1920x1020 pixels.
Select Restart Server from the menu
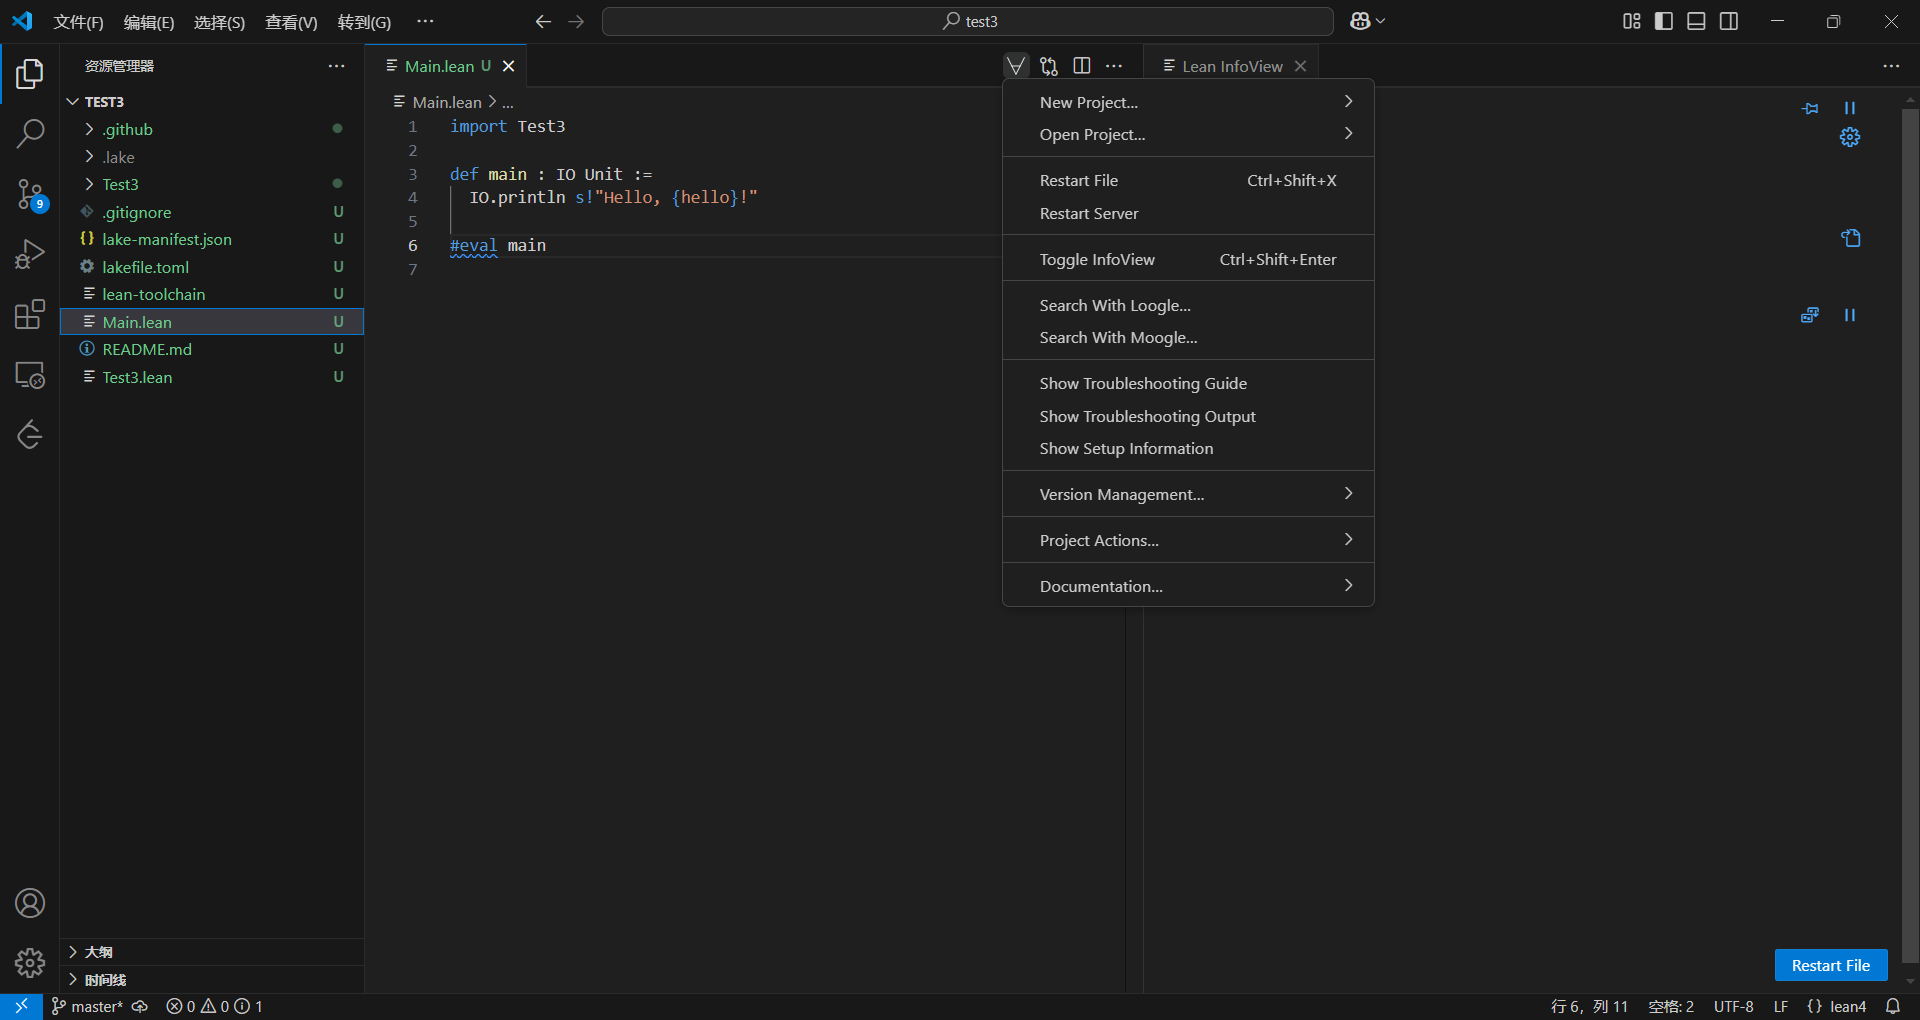[1089, 213]
